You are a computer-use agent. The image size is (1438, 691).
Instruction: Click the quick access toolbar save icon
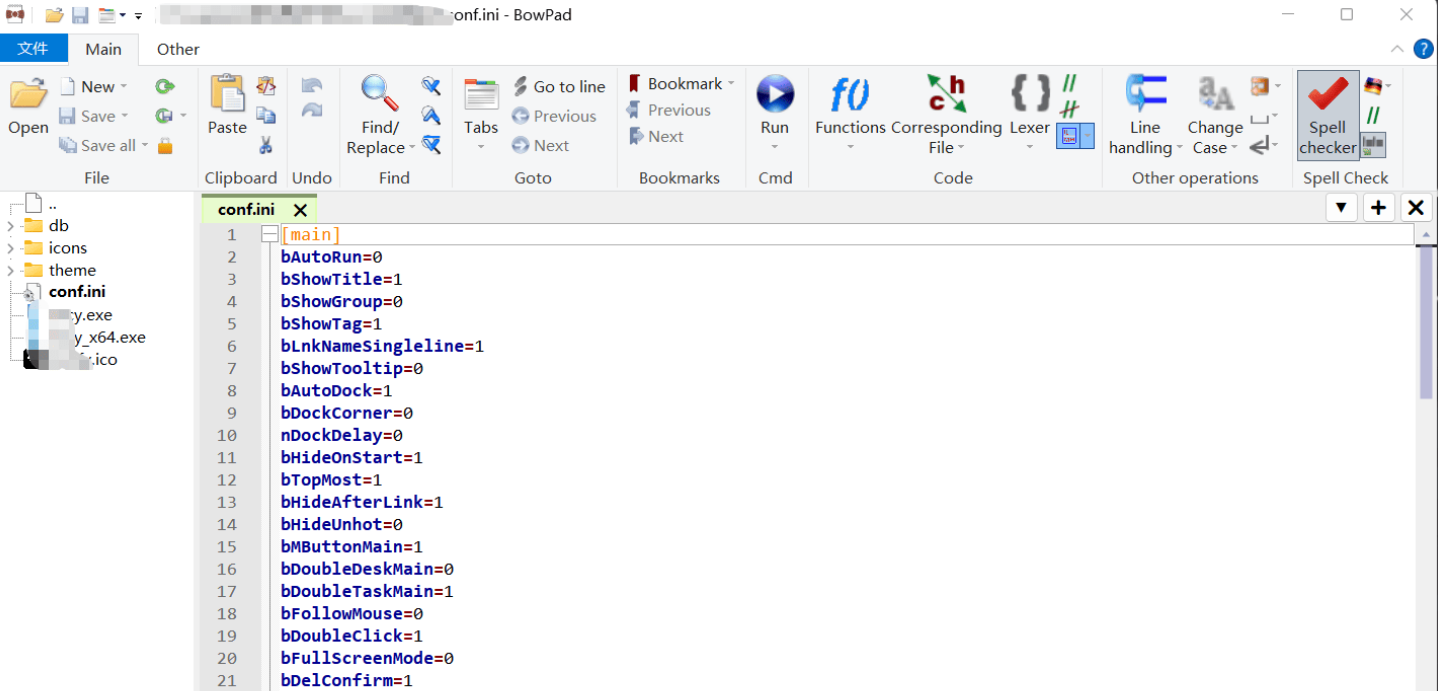[x=80, y=15]
